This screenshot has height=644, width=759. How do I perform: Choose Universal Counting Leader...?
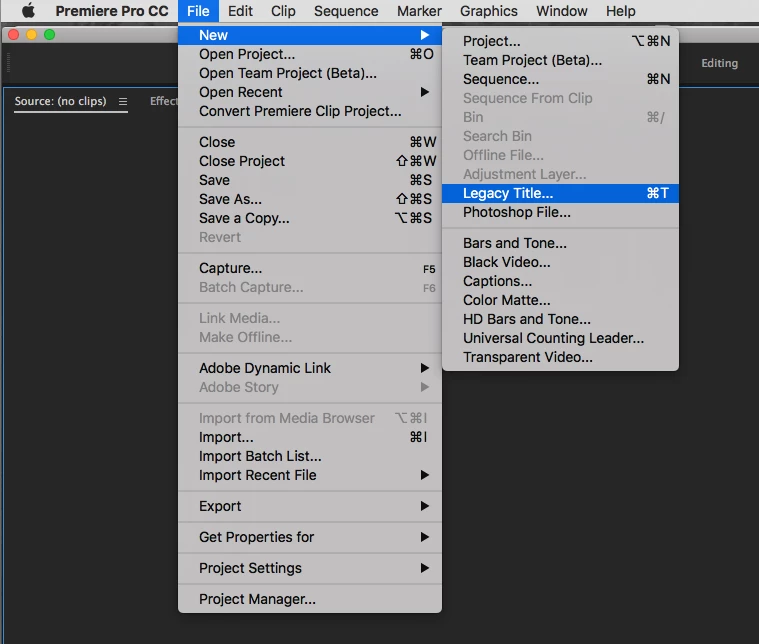[x=561, y=338]
